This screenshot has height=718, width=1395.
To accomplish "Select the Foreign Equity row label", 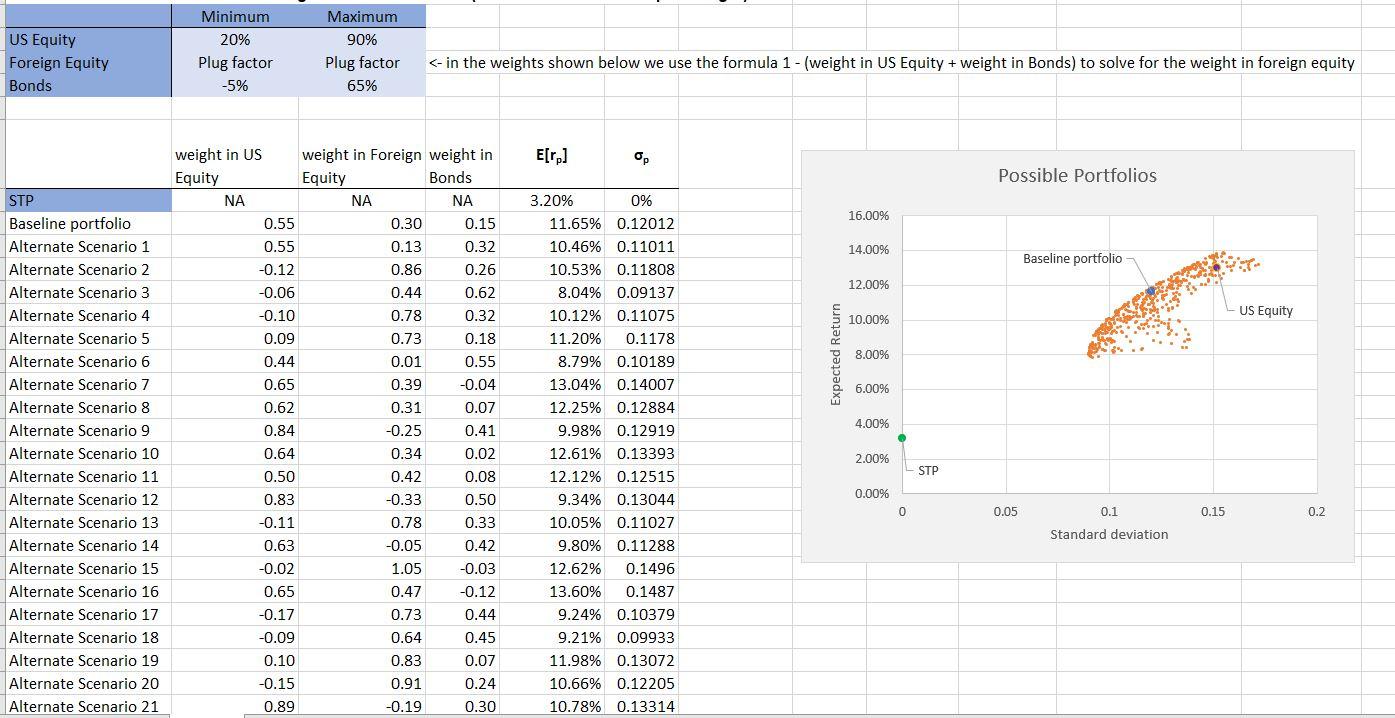I will click(88, 62).
